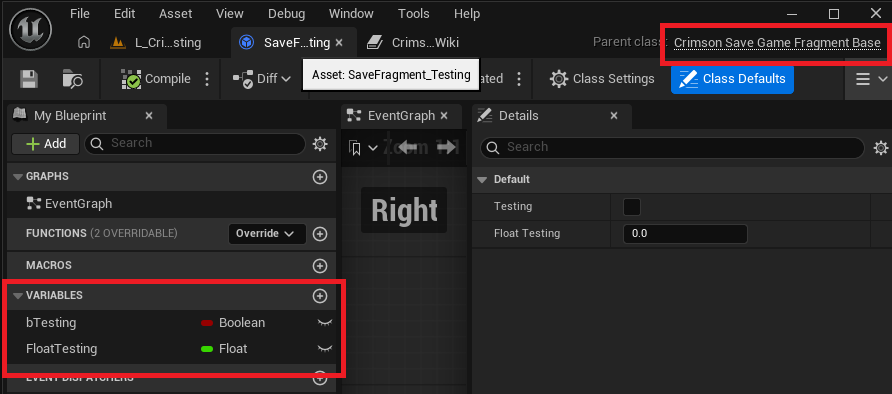Add a new graph
This screenshot has width=892, height=394.
pos(320,177)
